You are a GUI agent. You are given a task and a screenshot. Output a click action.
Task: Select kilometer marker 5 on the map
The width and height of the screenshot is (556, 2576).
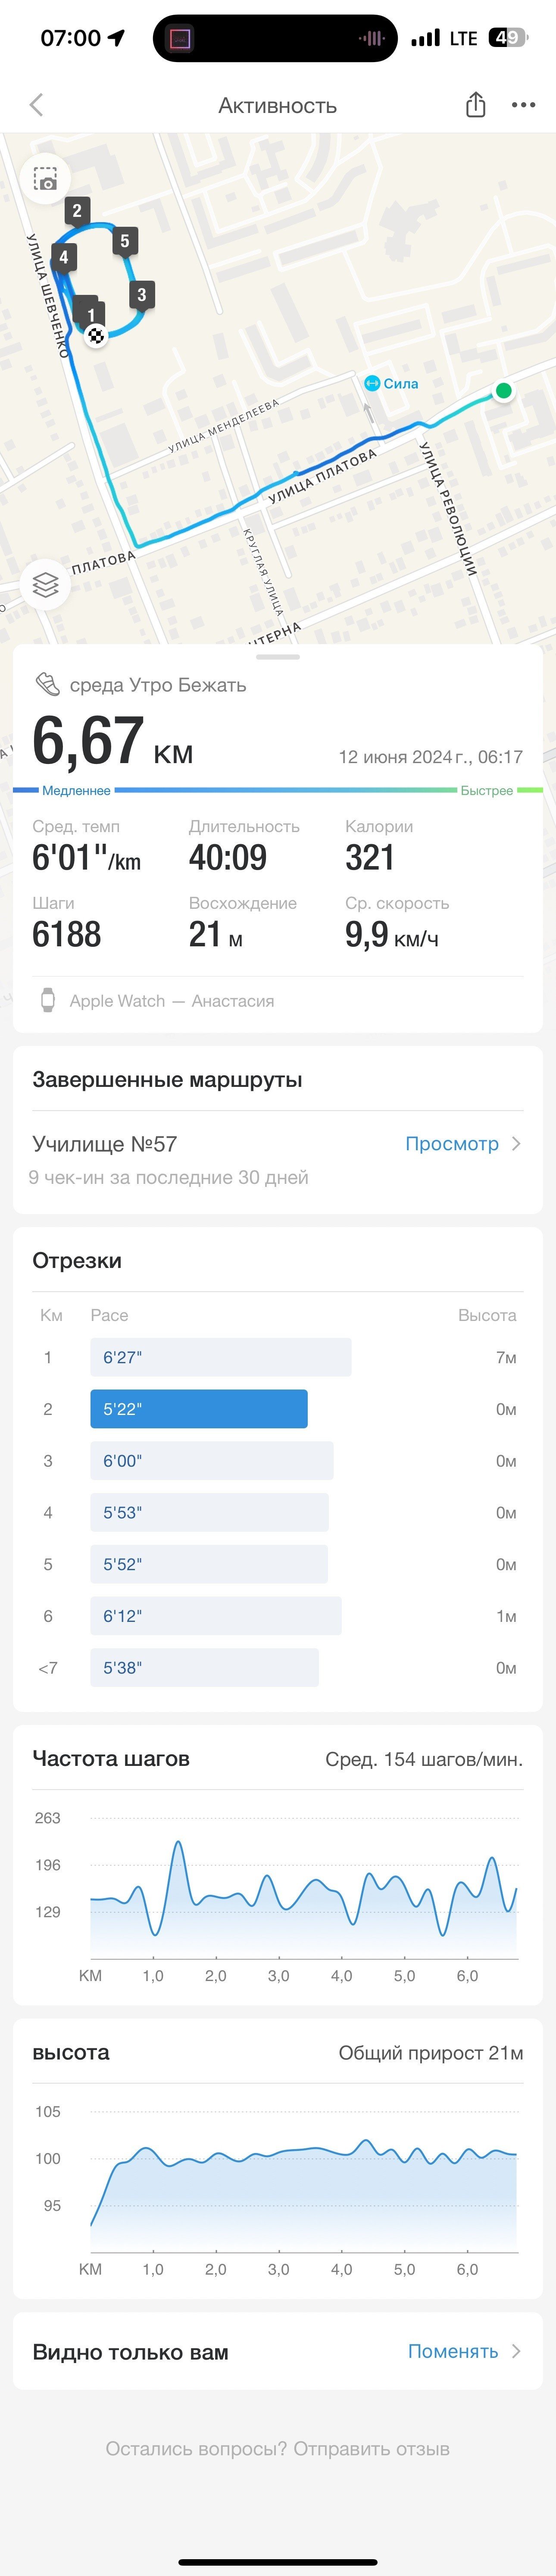point(125,241)
